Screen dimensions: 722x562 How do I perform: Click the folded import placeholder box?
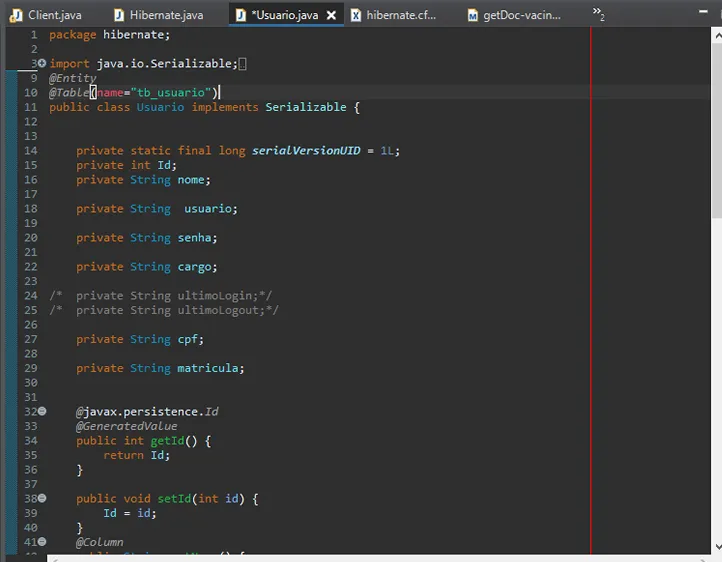coord(243,64)
